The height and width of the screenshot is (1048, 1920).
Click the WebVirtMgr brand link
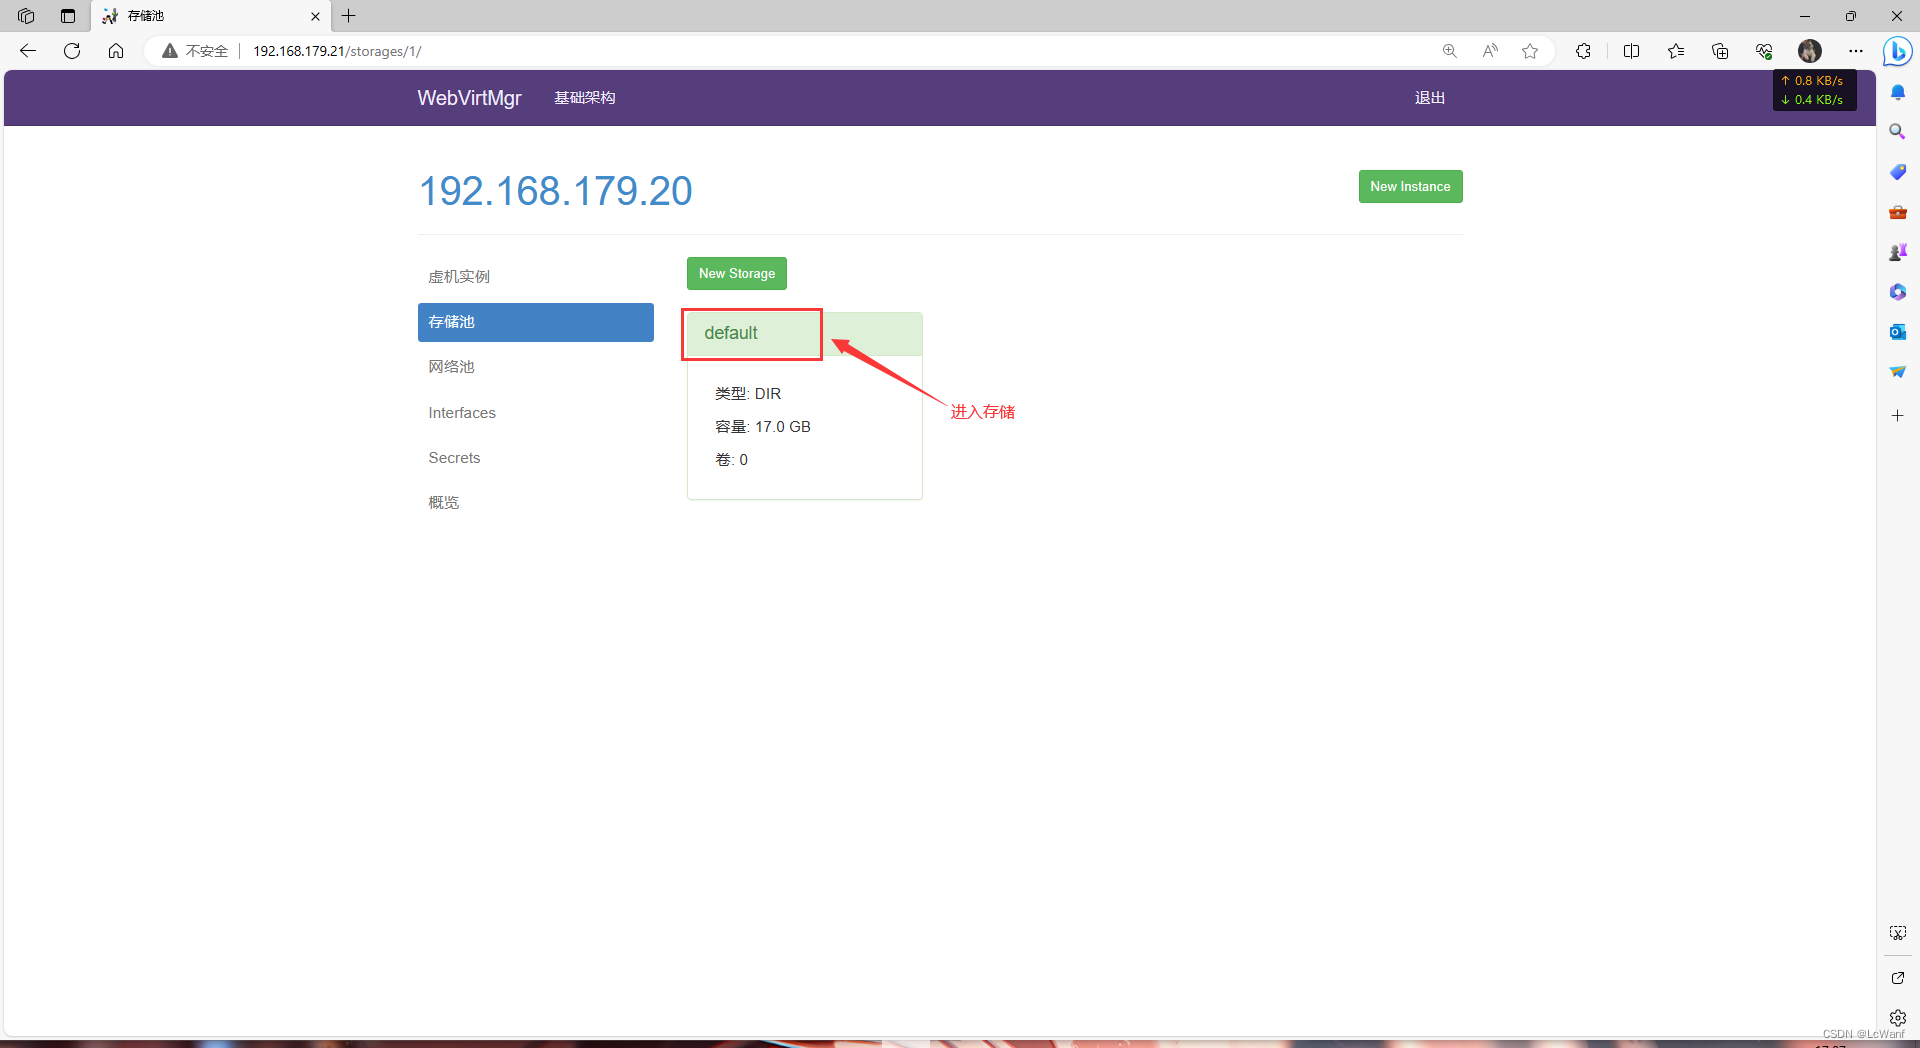pyautogui.click(x=469, y=98)
